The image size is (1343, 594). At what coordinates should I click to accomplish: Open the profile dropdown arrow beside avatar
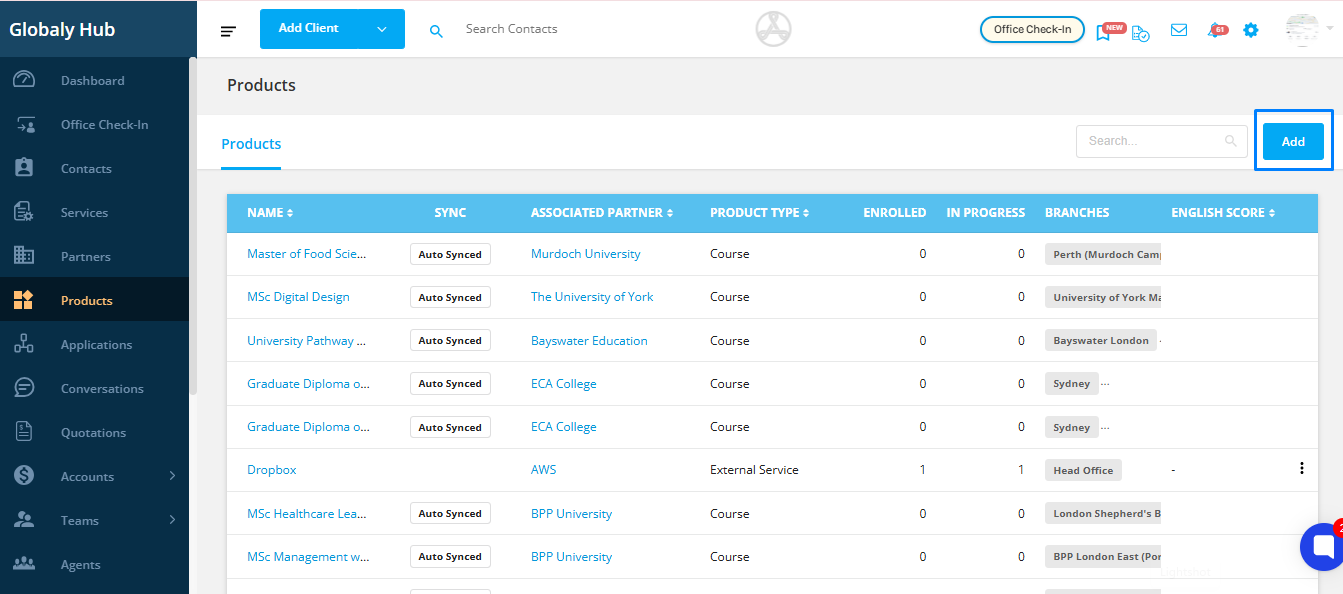click(1328, 31)
